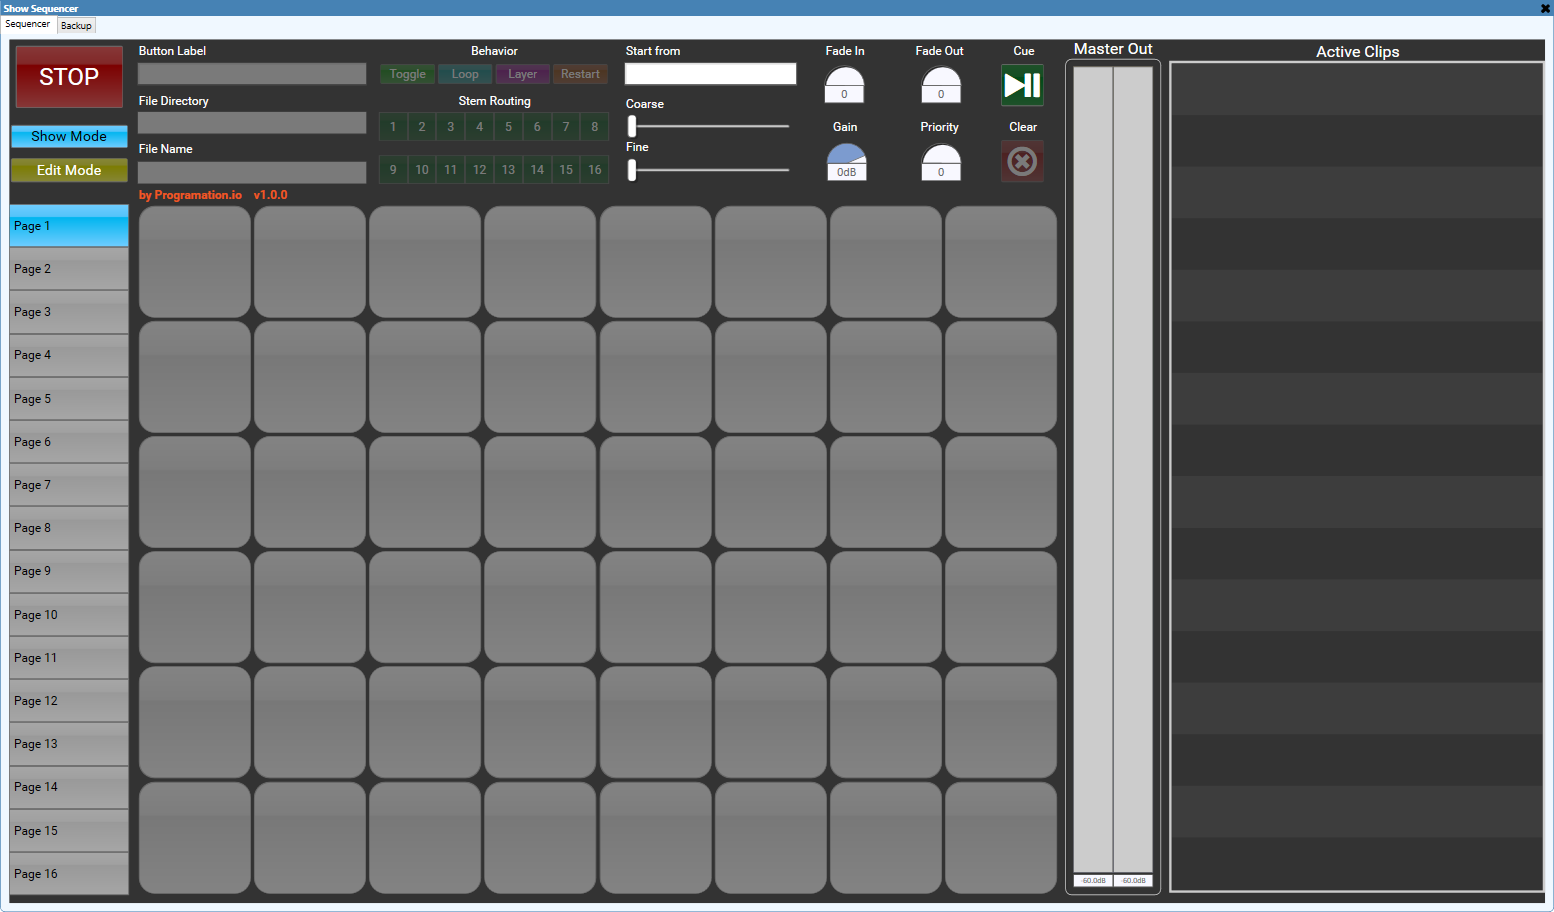The image size is (1554, 912).
Task: Click the Fade In knob
Action: click(844, 82)
